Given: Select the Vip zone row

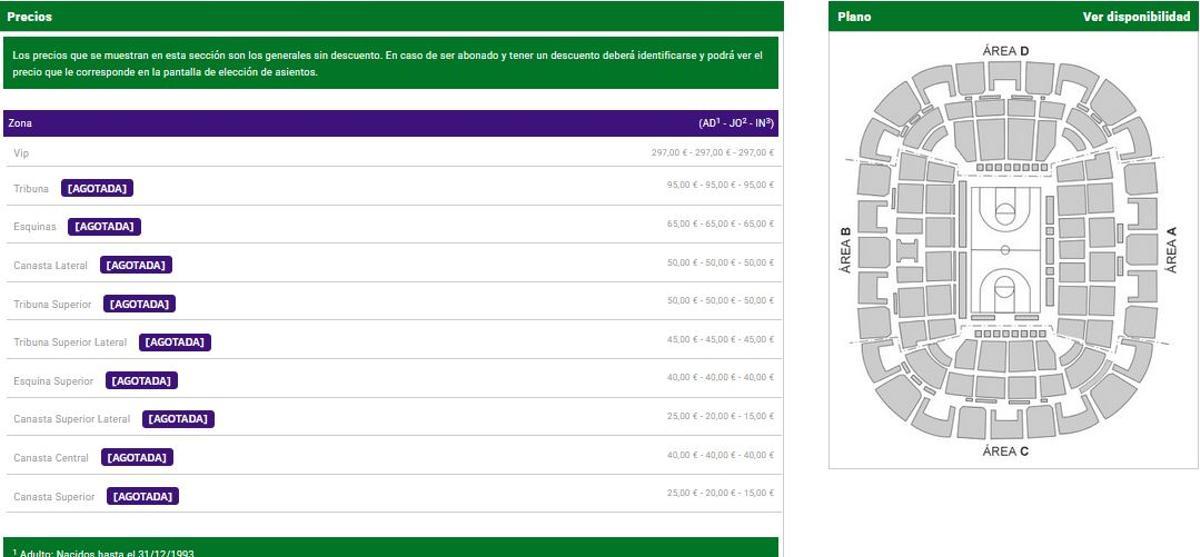Looking at the screenshot, I should pos(391,153).
